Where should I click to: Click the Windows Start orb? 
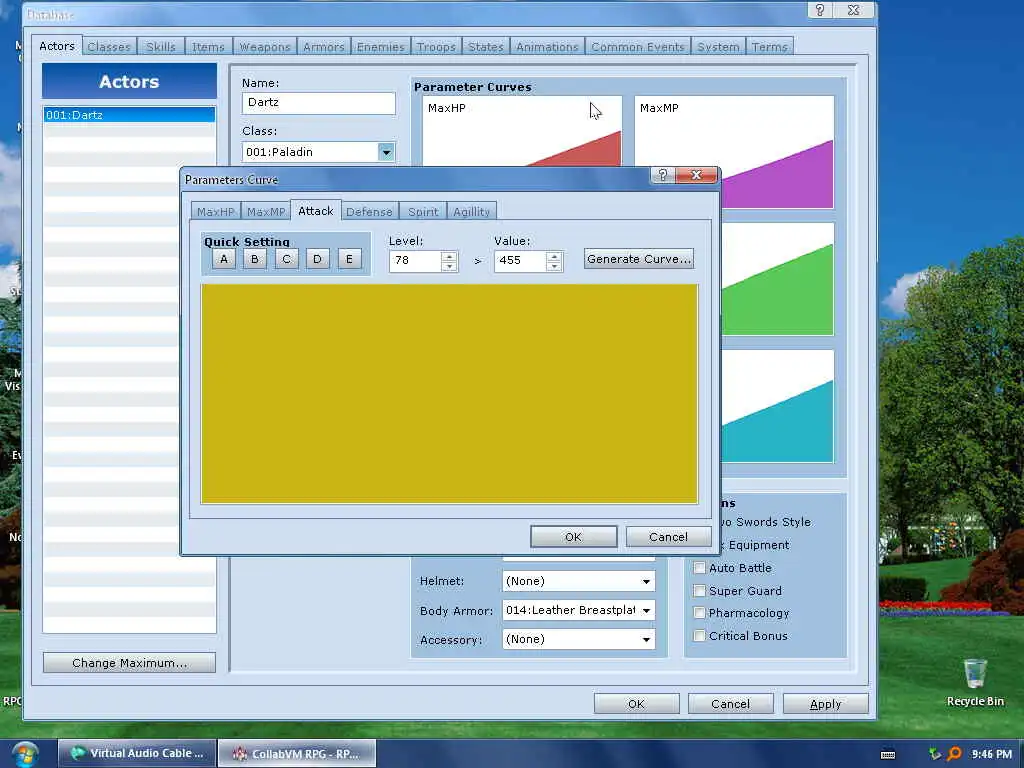(24, 754)
